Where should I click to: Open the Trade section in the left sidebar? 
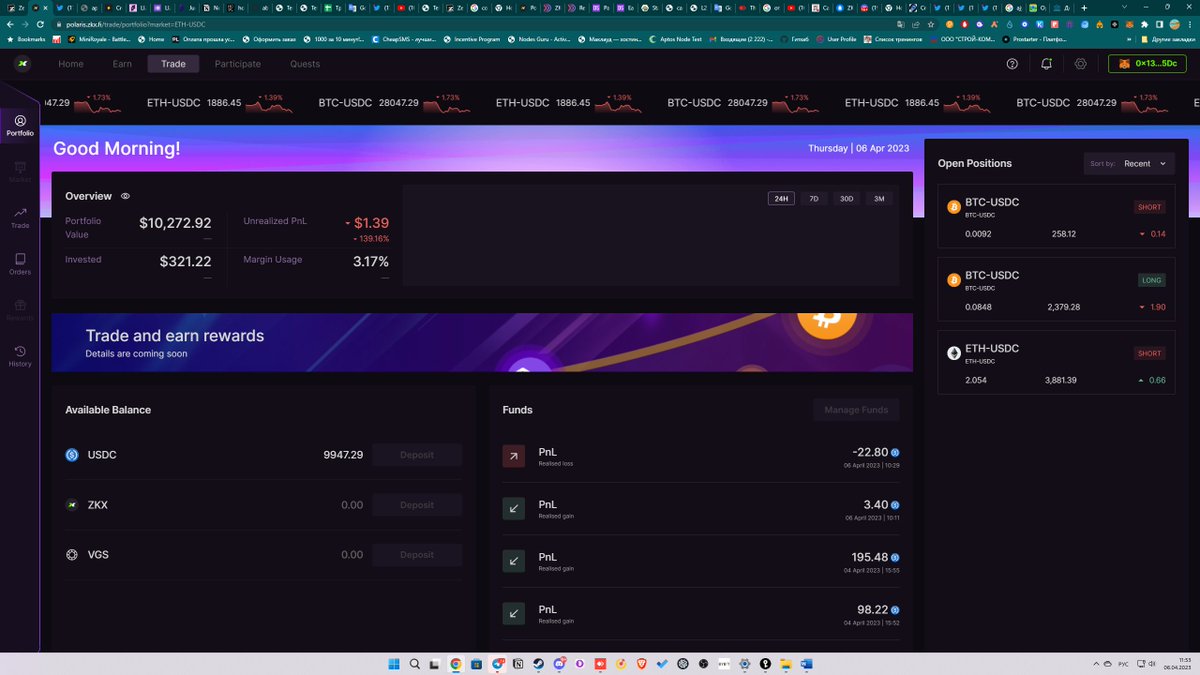(x=20, y=218)
